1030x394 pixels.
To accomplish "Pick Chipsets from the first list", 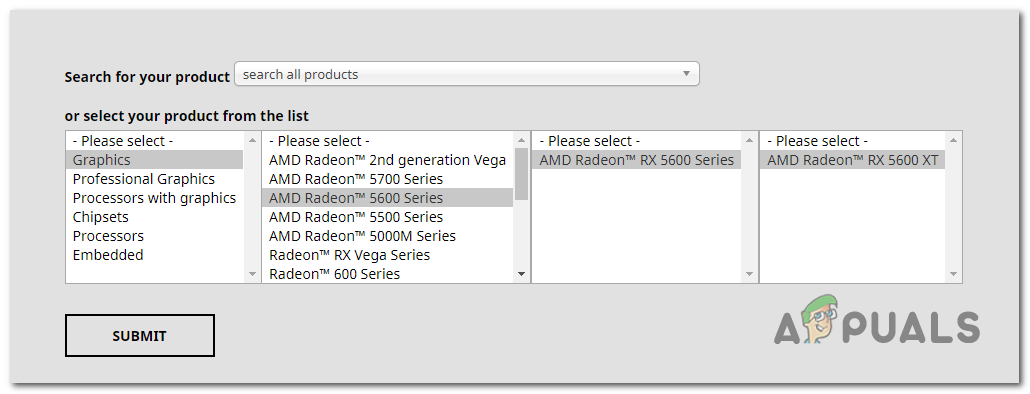I will [154, 217].
